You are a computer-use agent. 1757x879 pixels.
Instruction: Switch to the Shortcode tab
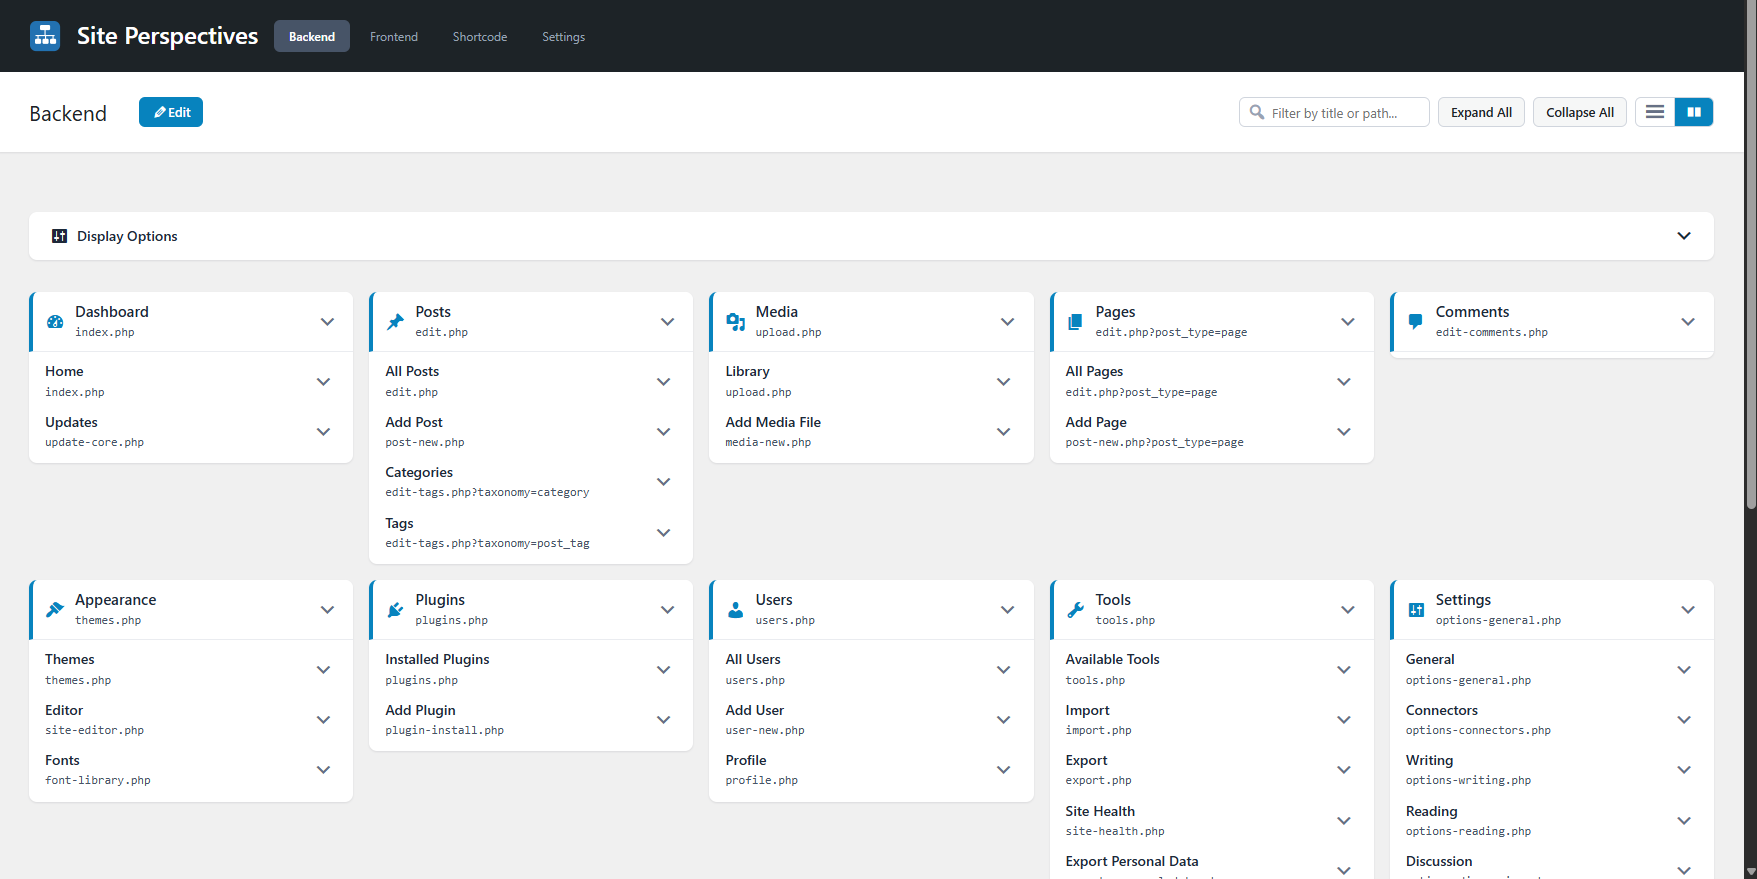point(480,36)
